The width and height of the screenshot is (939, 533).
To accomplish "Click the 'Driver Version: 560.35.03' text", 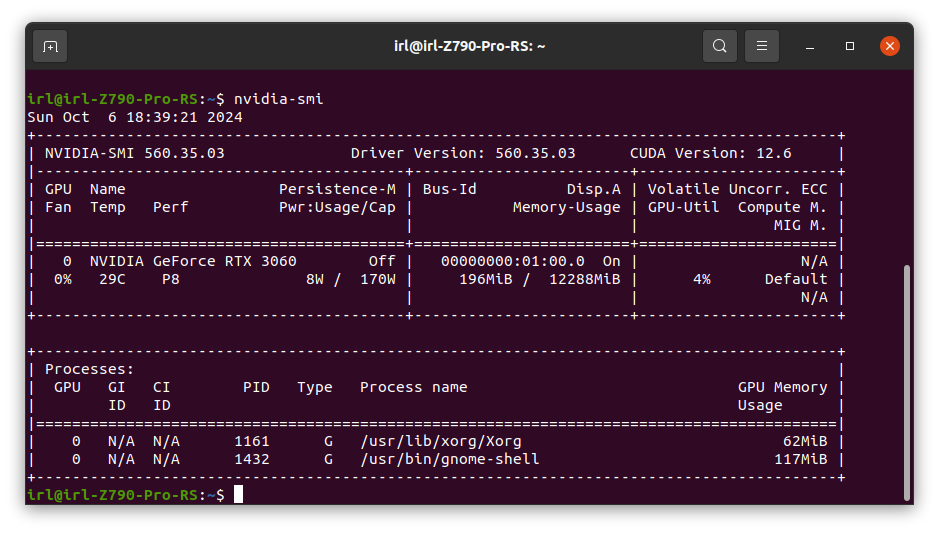I will tap(463, 153).
